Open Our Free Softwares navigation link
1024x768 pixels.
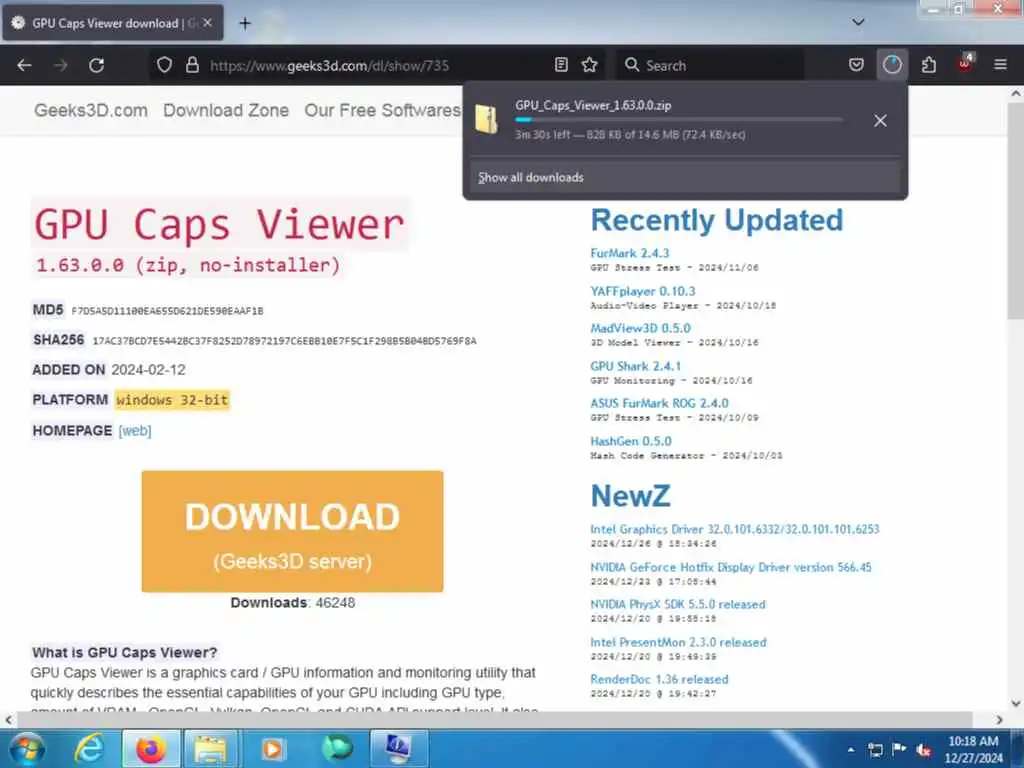tap(383, 110)
